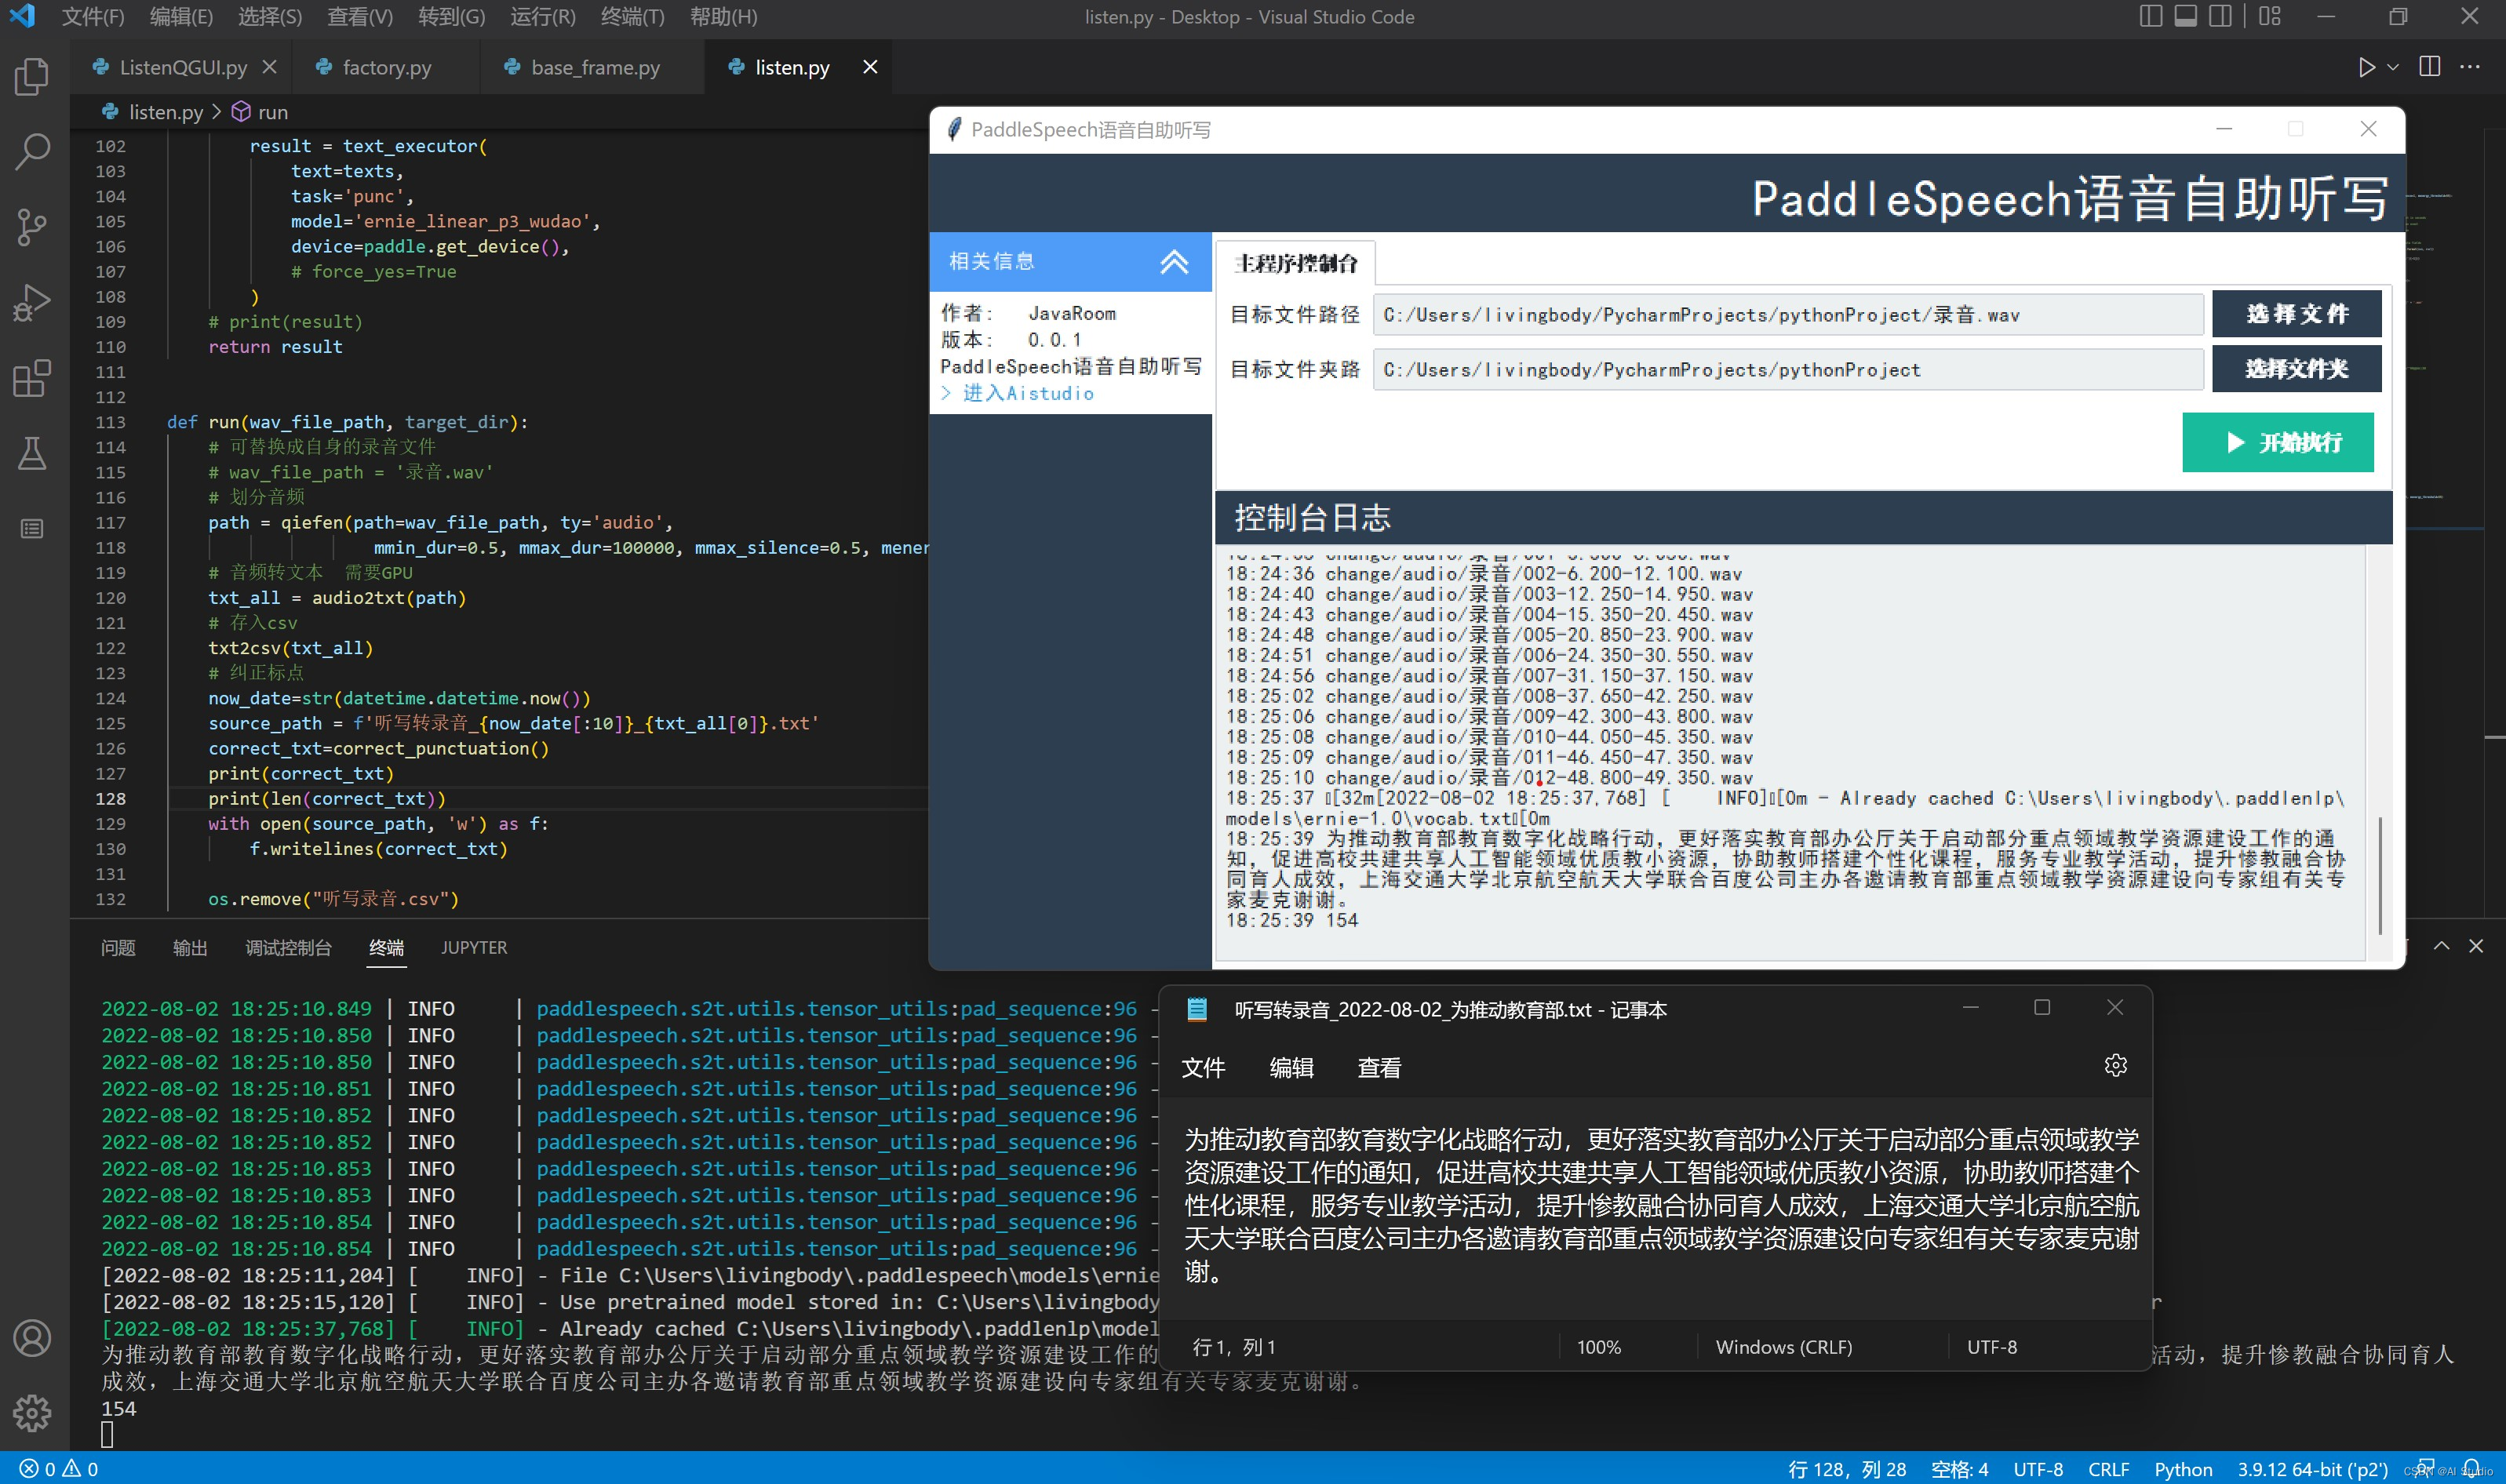The image size is (2506, 1484).
Task: Open the 查看(V) menu
Action: (x=359, y=17)
